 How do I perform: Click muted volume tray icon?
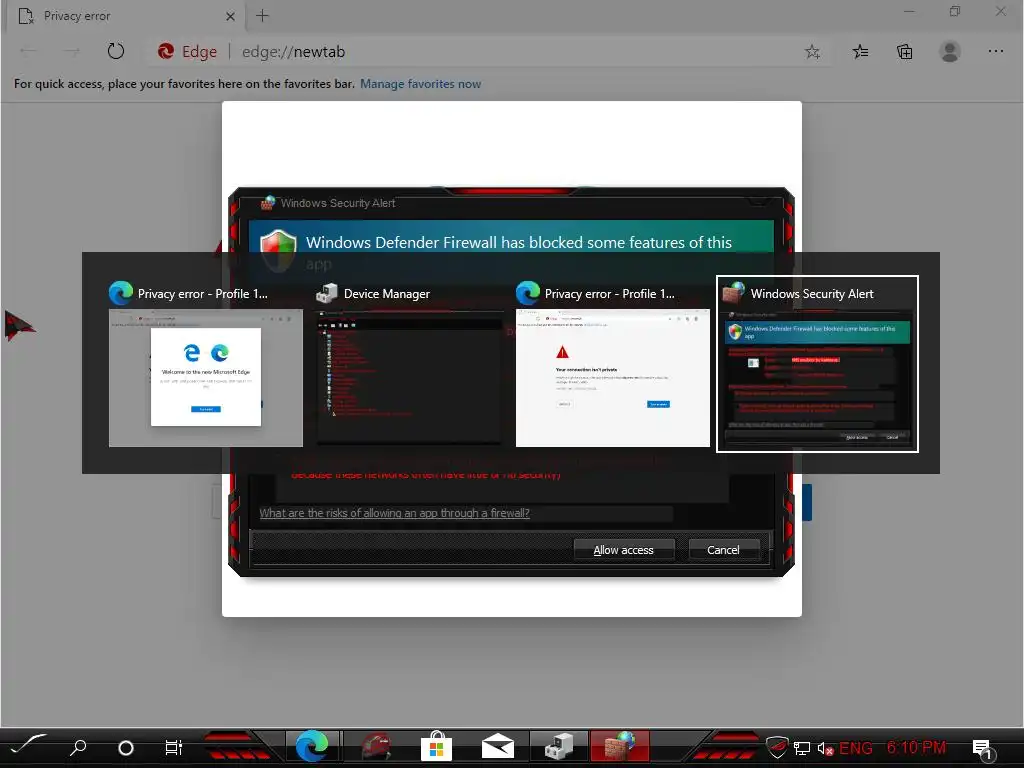point(825,748)
